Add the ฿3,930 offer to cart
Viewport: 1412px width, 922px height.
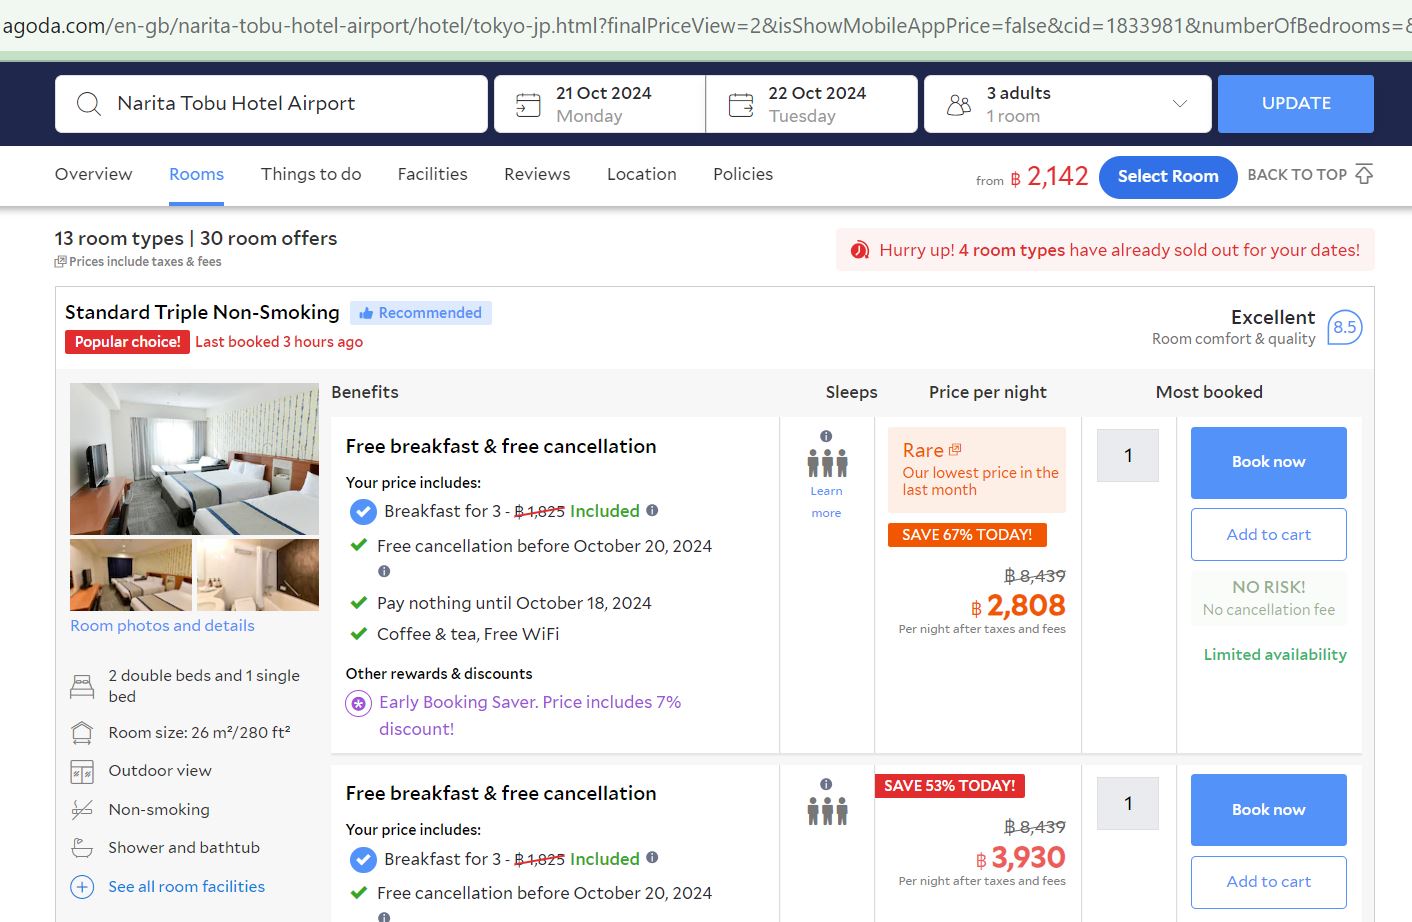coord(1269,882)
